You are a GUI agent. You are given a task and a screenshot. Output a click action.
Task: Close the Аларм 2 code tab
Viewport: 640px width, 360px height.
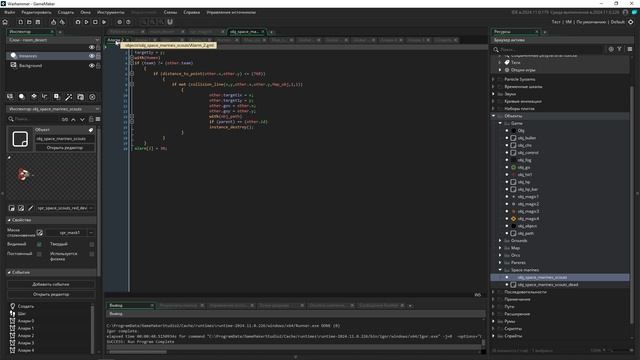pos(127,40)
